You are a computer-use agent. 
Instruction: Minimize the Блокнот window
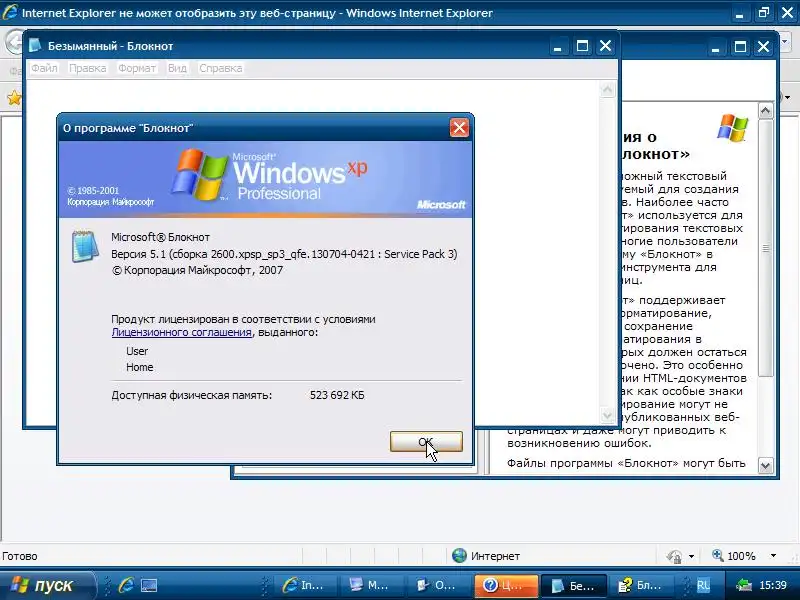(x=558, y=46)
